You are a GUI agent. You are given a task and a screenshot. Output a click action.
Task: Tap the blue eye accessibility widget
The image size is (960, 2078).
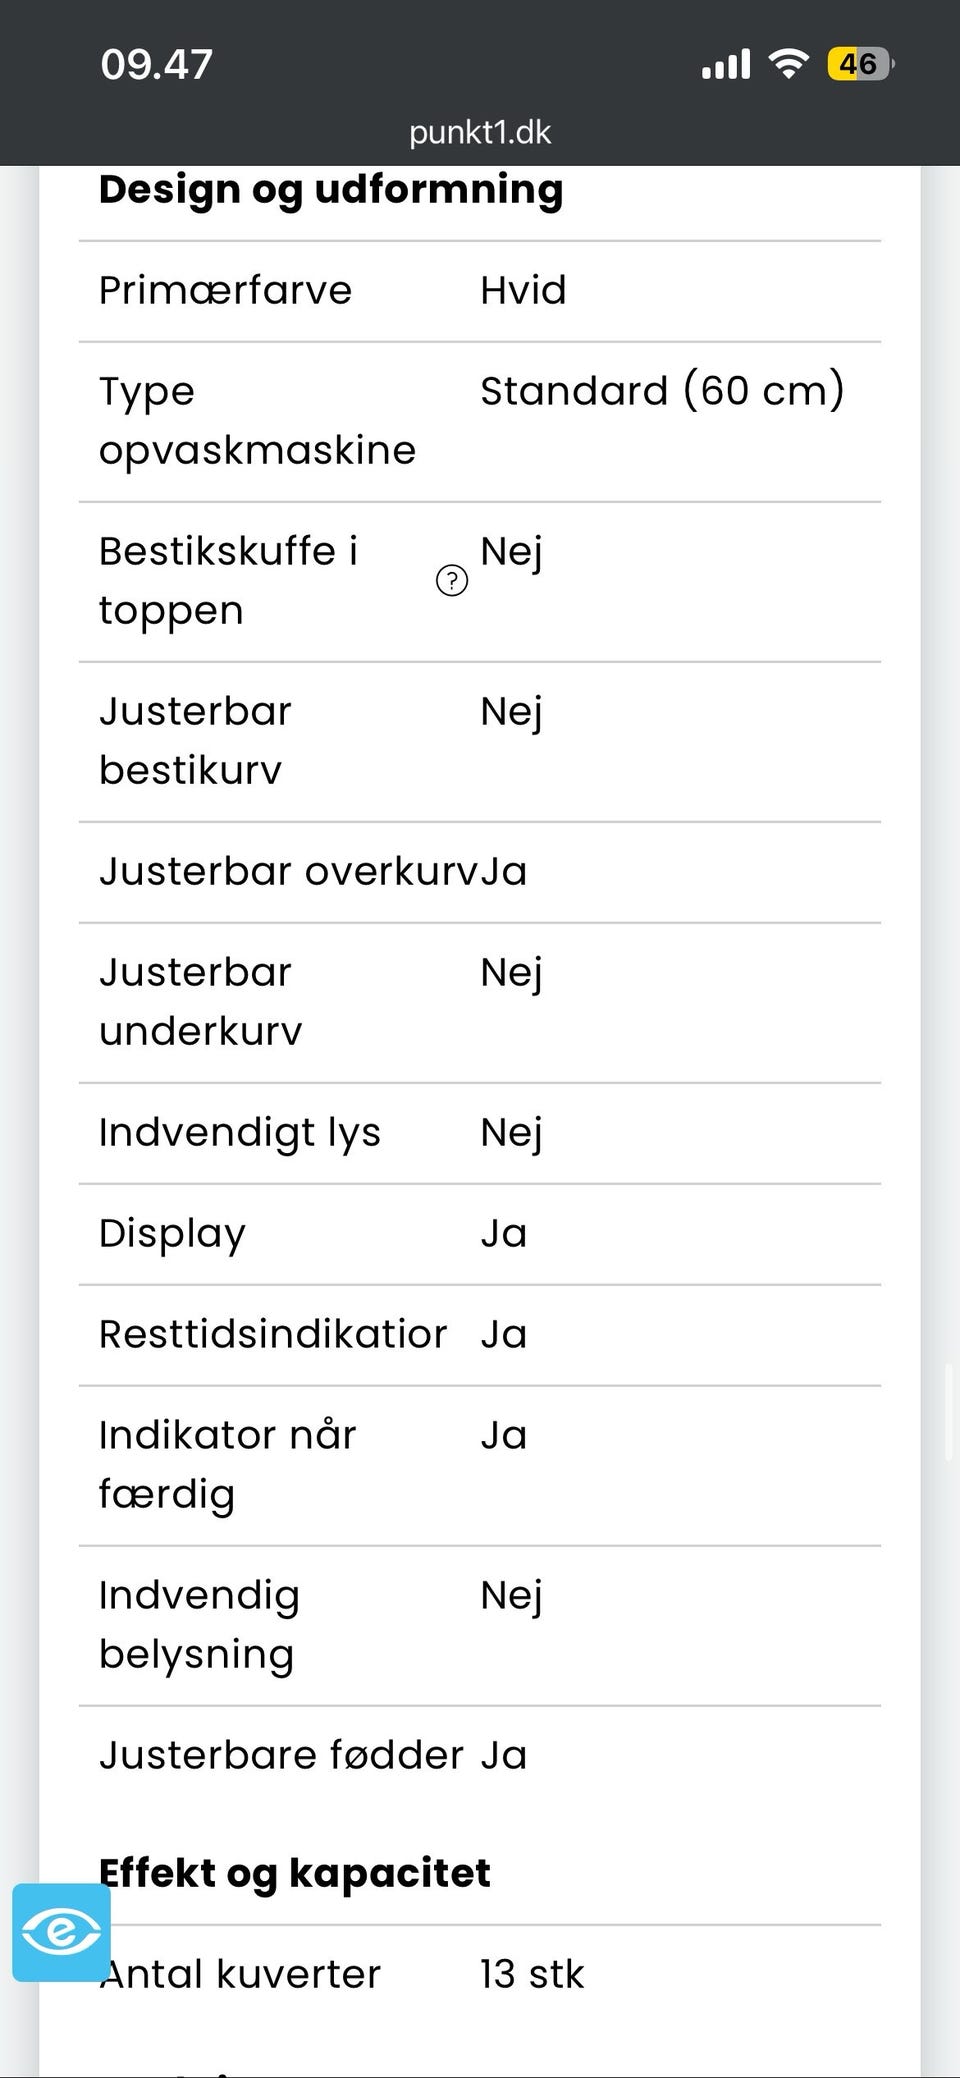pos(61,1932)
